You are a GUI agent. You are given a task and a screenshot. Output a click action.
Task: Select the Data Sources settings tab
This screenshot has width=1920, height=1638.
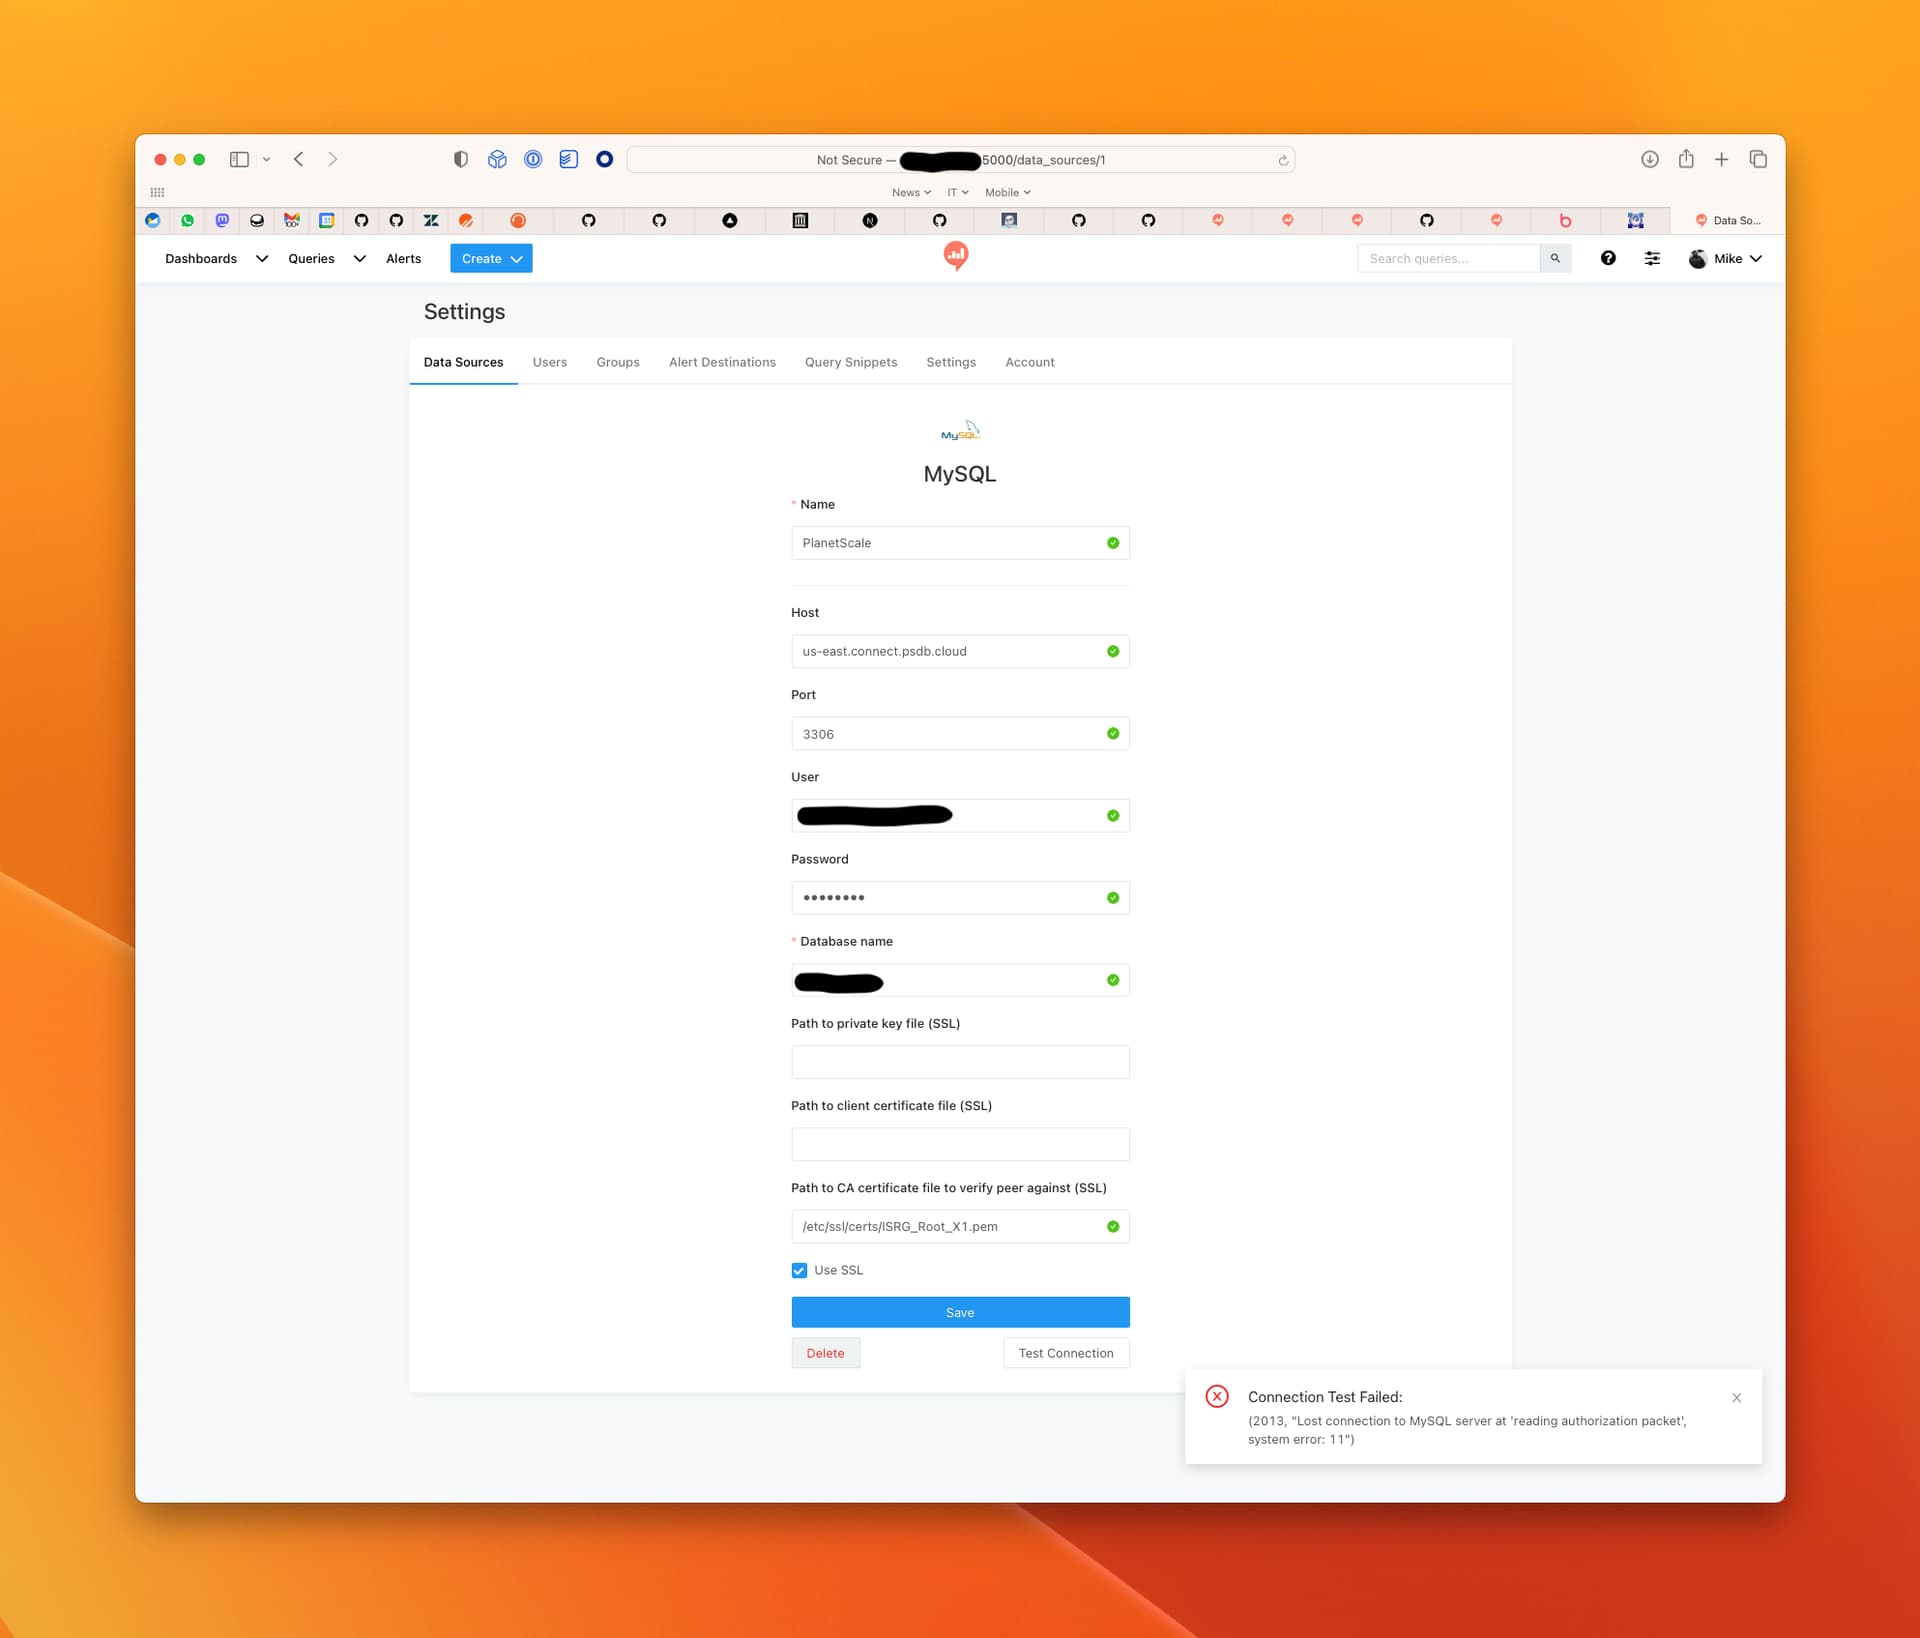pyautogui.click(x=463, y=363)
